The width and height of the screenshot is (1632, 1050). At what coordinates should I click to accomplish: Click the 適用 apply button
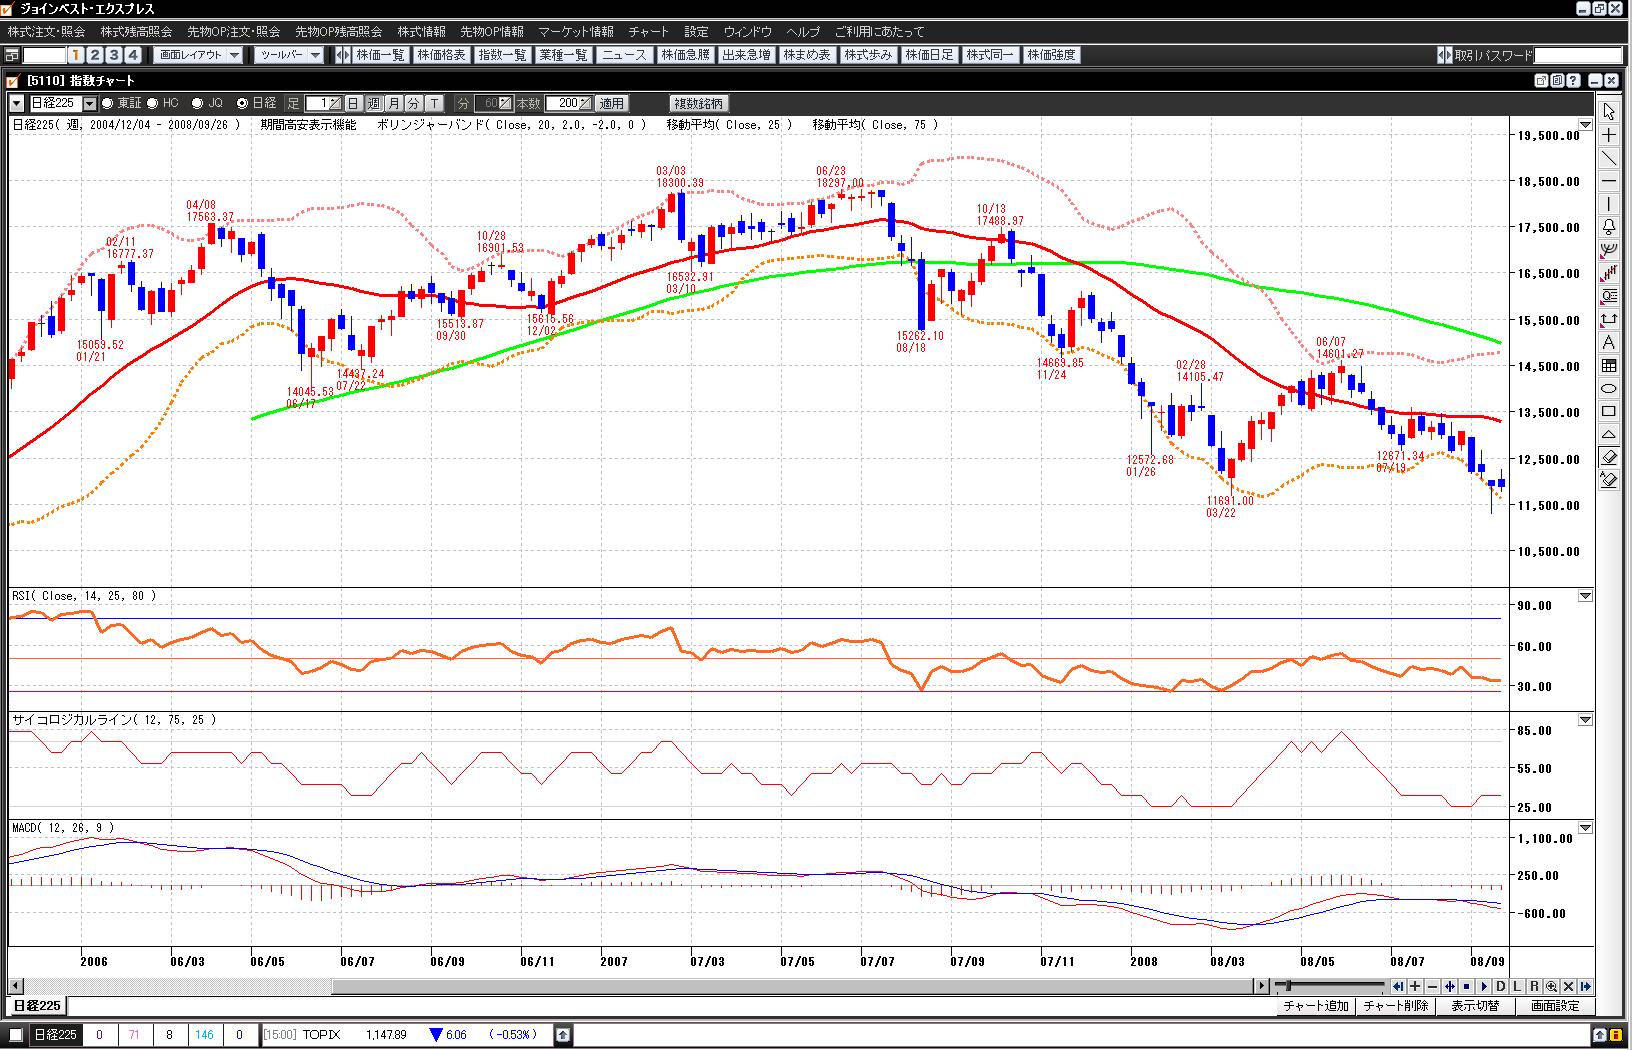tap(611, 103)
